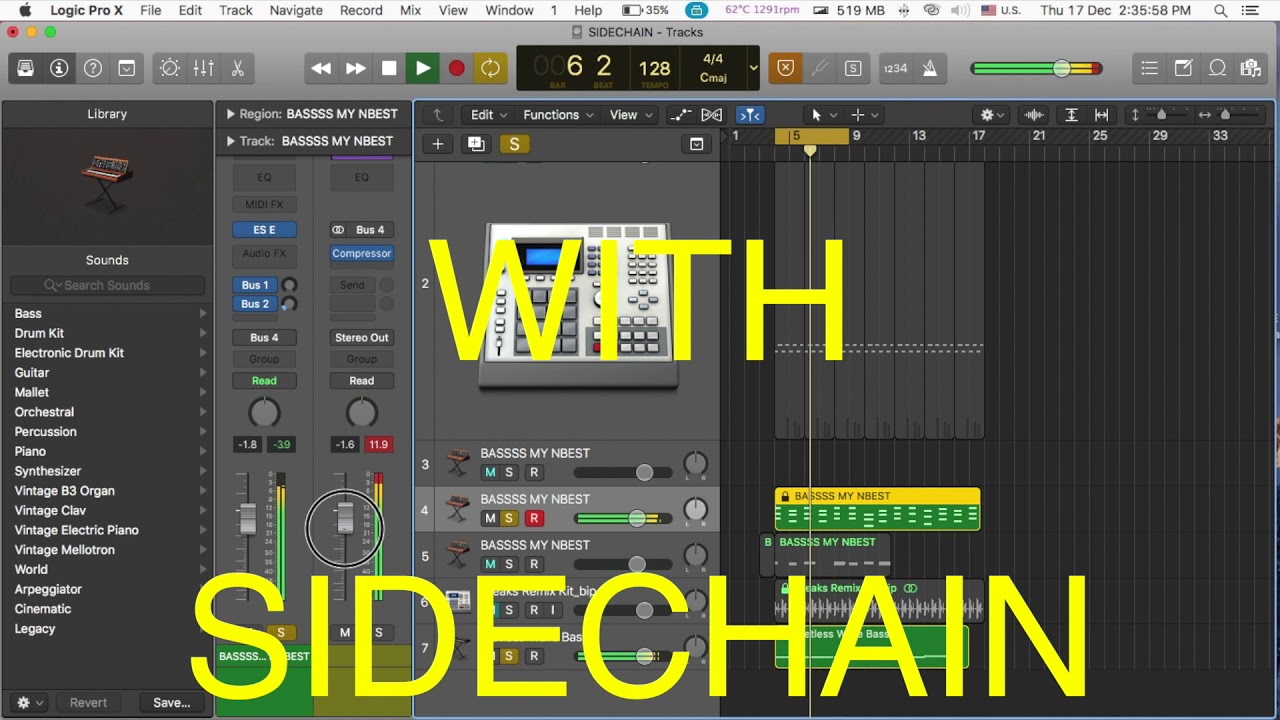The width and height of the screenshot is (1280, 720).
Task: Enable count-in 1234 button
Action: tap(895, 68)
